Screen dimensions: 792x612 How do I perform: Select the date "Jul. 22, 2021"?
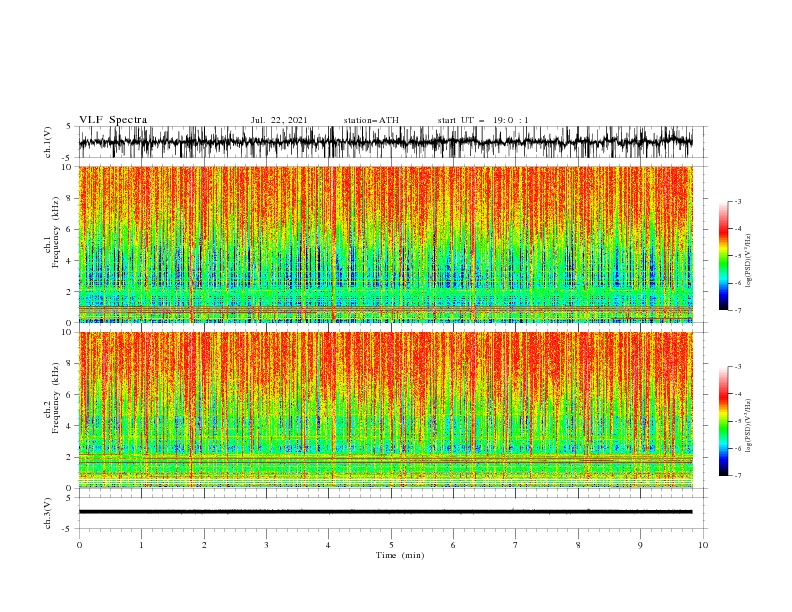279,120
